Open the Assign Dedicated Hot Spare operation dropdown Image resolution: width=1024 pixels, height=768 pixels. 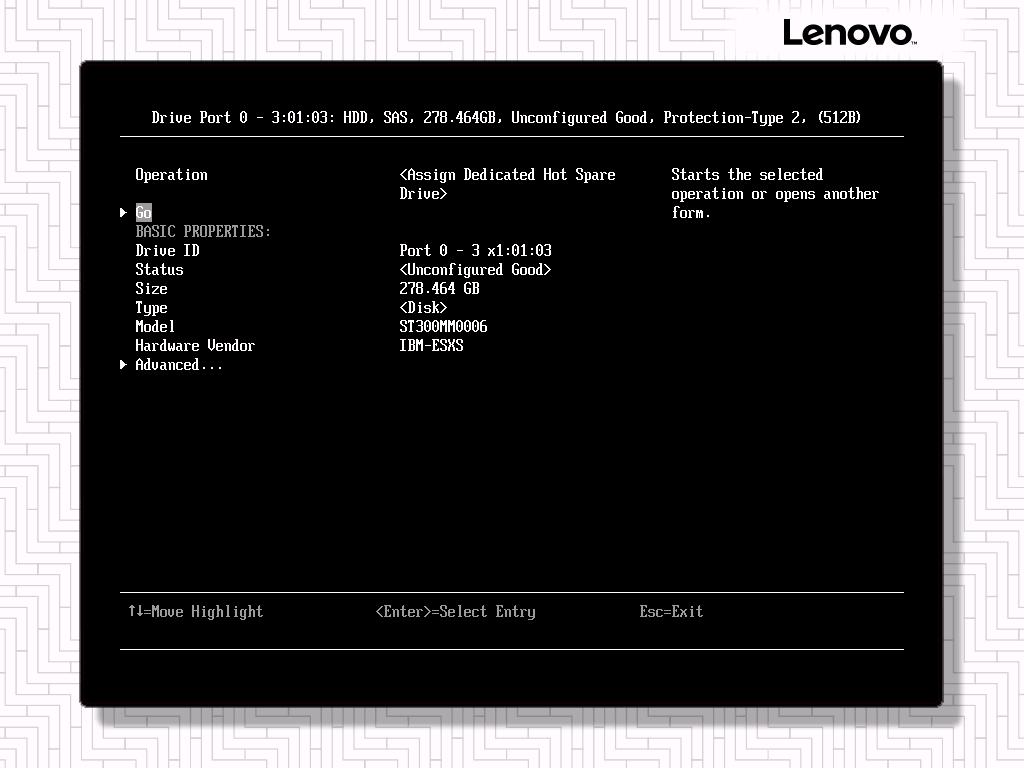point(506,184)
